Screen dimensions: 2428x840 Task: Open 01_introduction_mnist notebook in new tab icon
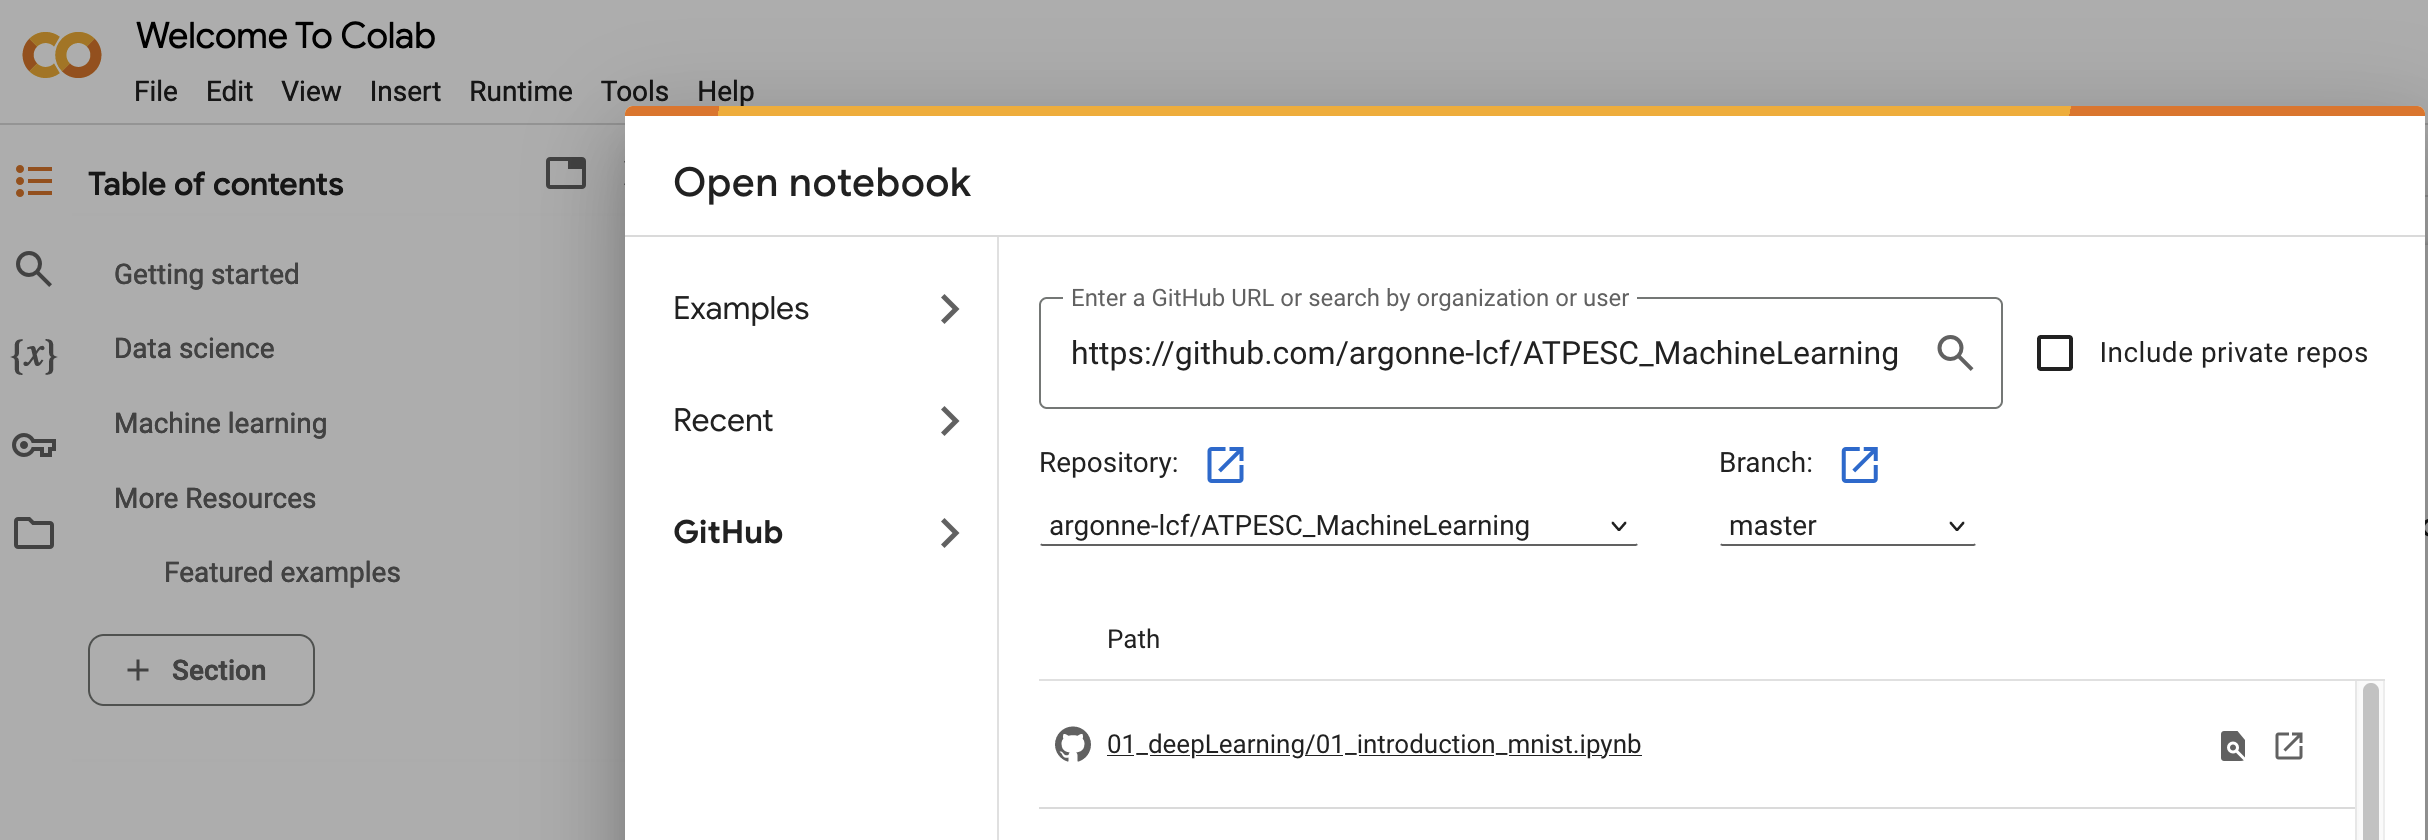pyautogui.click(x=2289, y=746)
